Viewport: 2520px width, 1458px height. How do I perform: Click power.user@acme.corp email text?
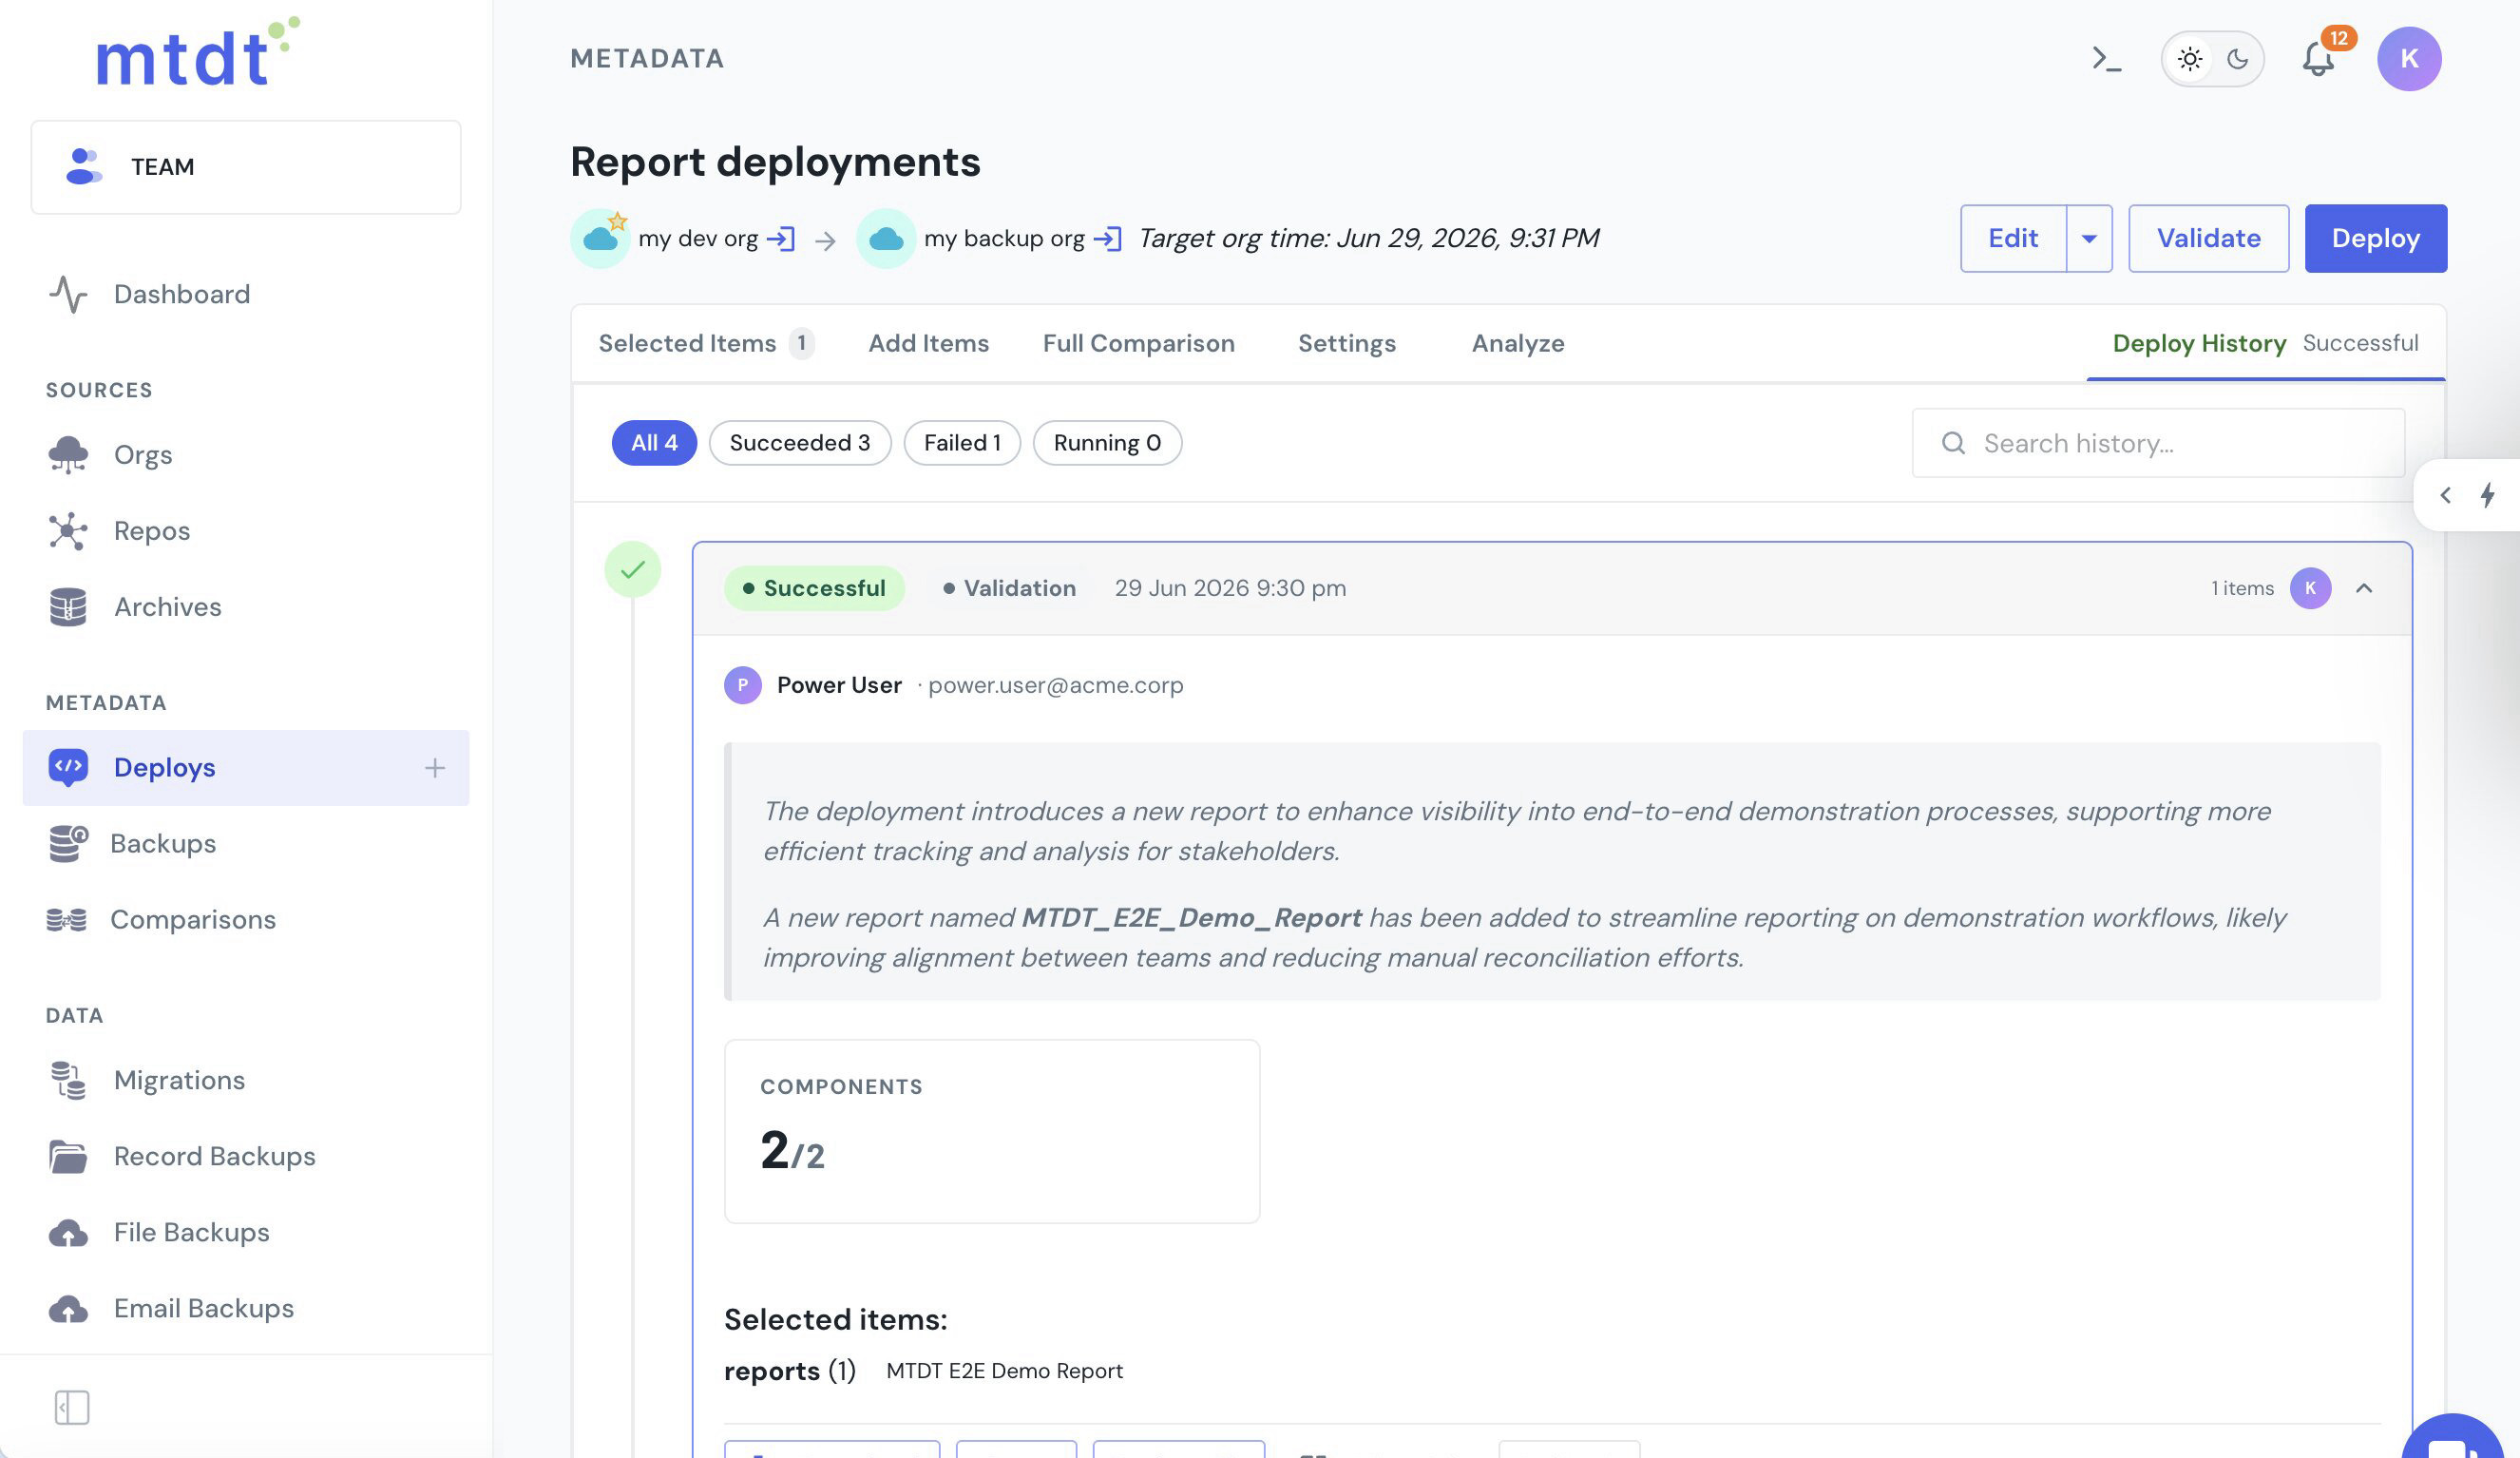coord(1055,685)
